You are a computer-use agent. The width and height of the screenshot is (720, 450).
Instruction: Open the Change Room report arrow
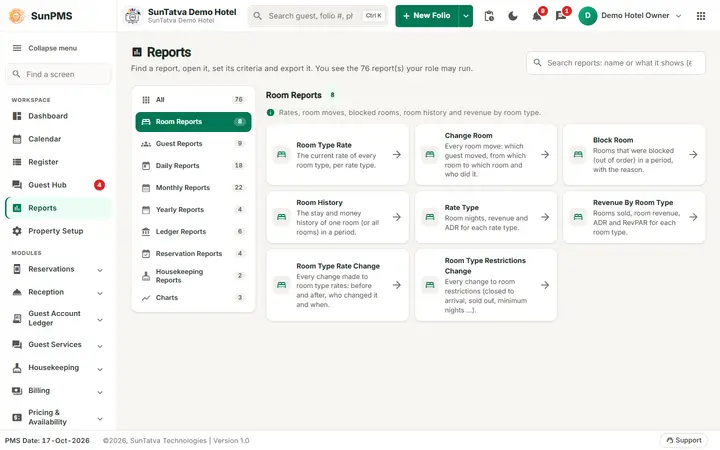(545, 155)
